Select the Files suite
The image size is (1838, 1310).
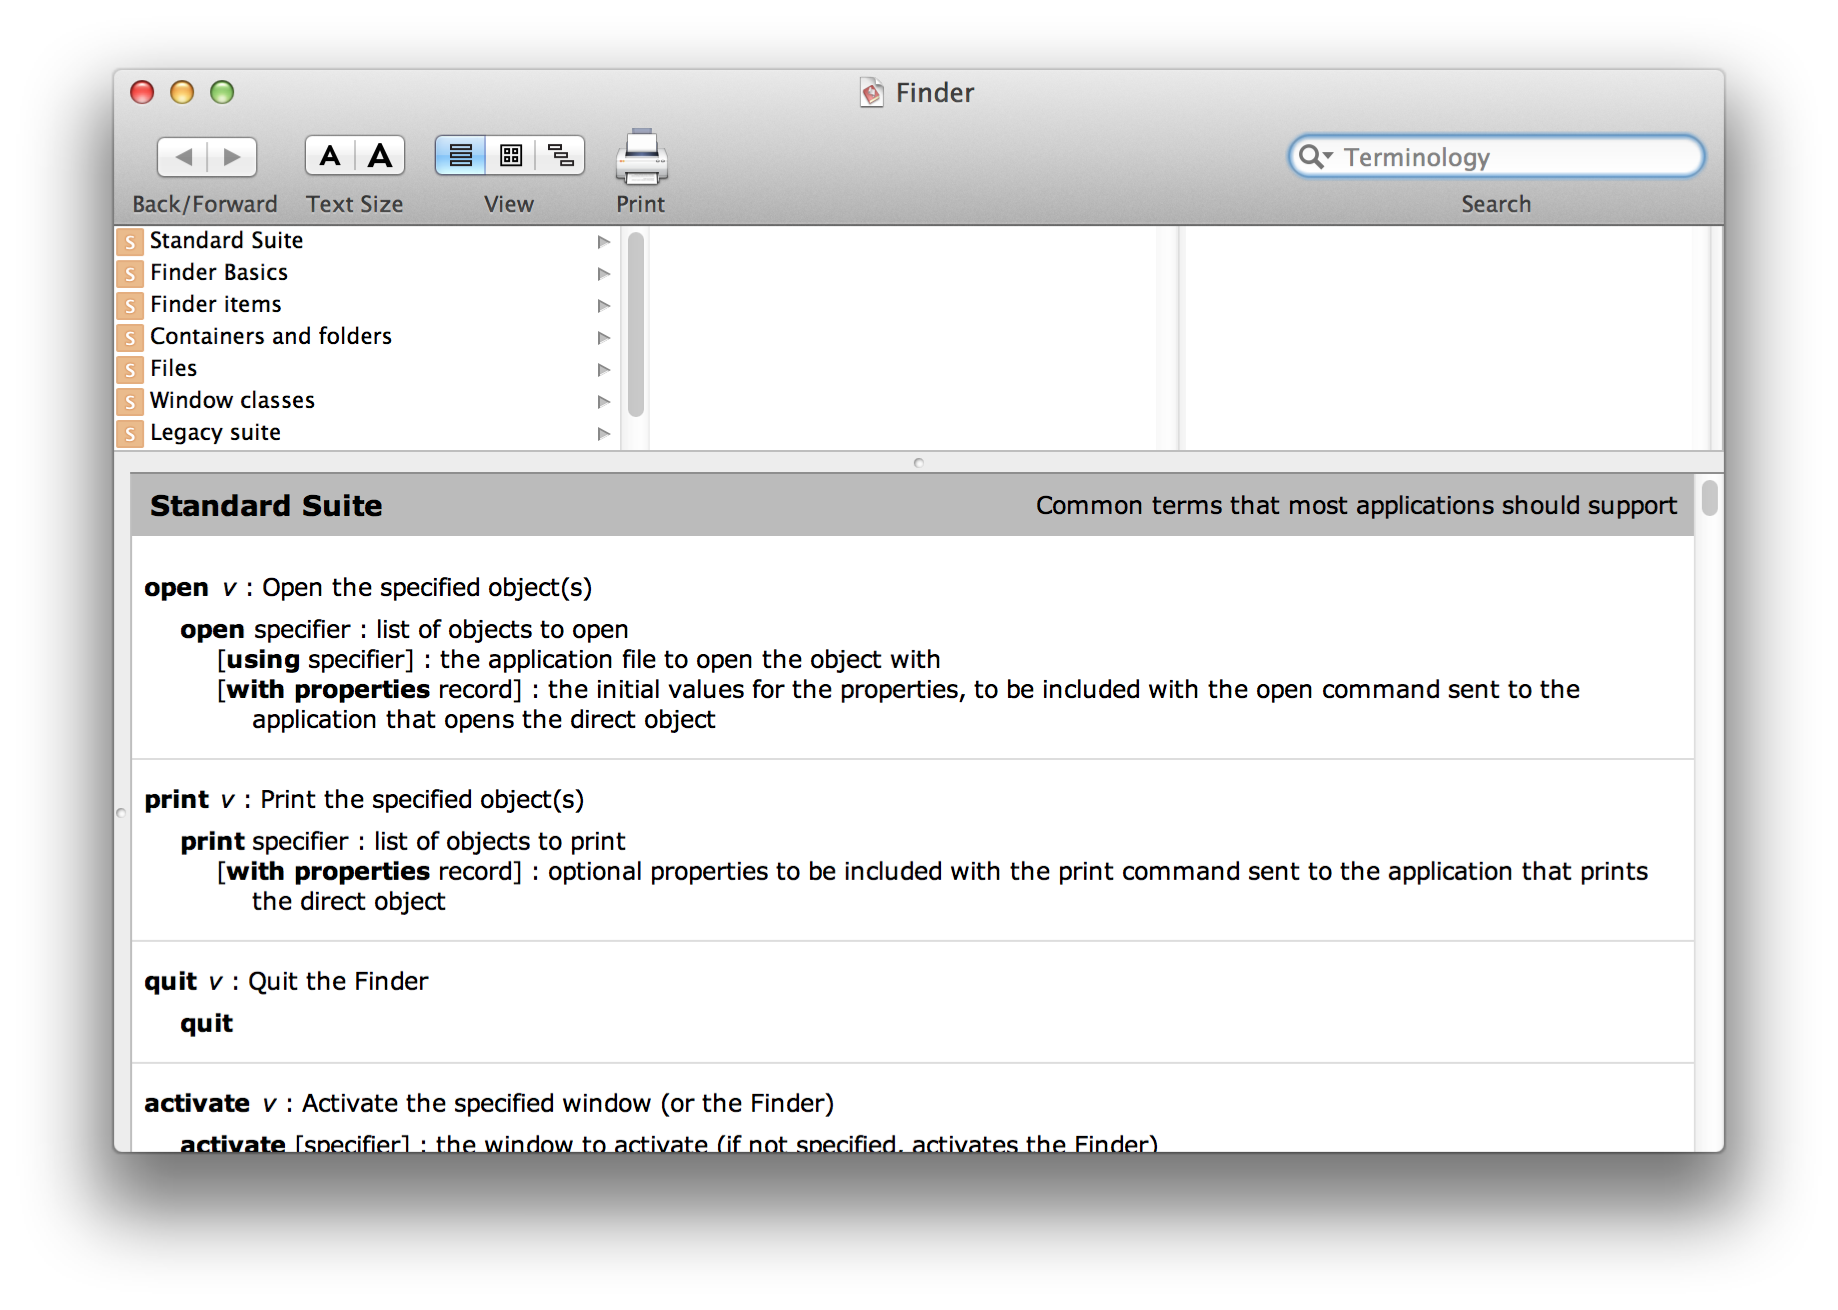173,368
